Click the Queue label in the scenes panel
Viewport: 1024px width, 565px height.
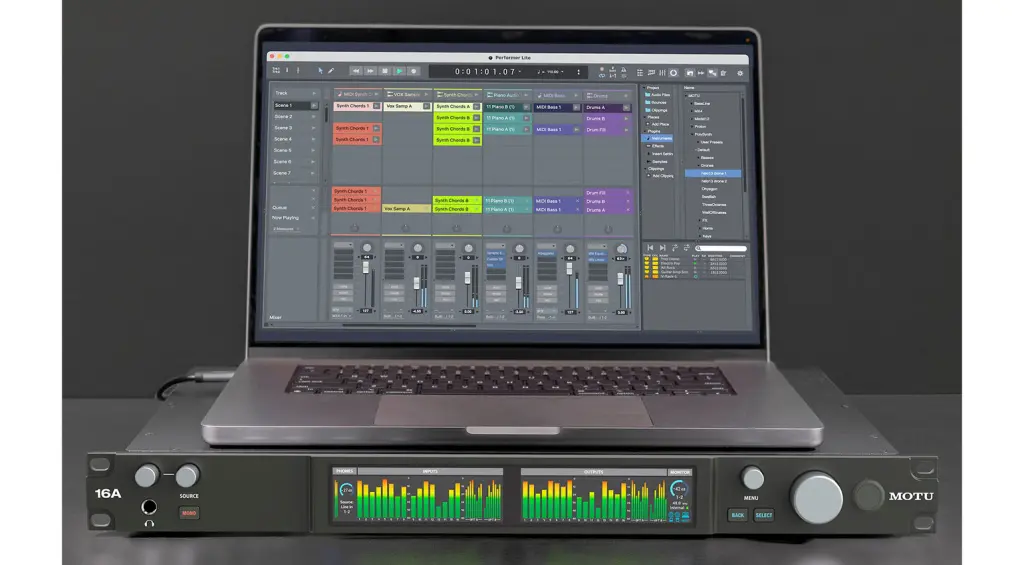point(281,207)
